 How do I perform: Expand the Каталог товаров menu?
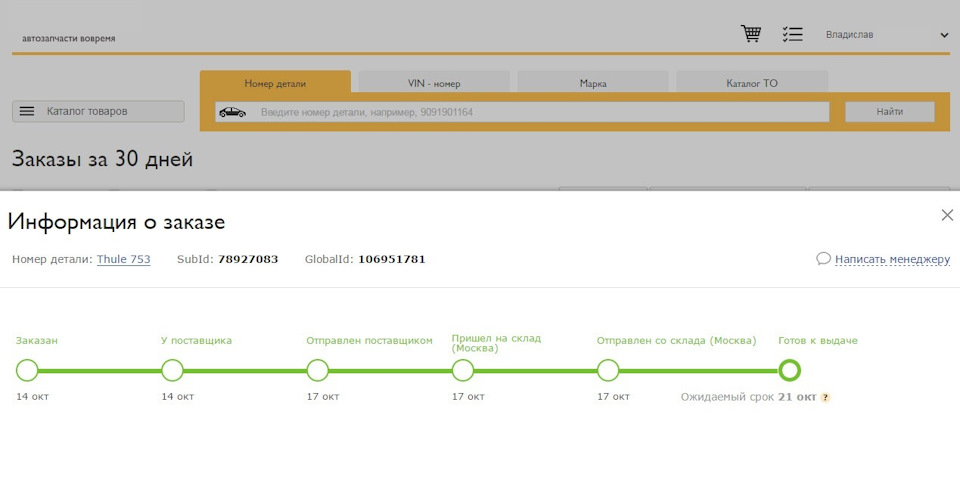click(x=98, y=111)
